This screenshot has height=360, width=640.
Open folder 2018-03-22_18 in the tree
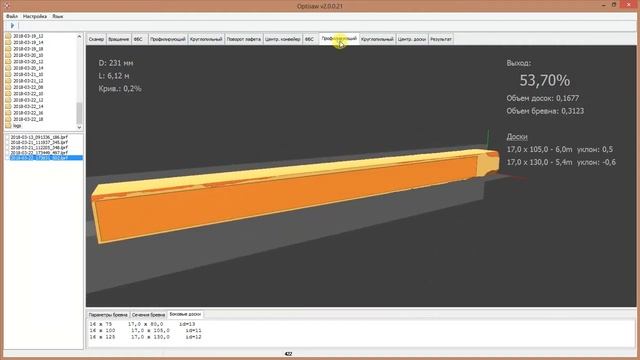pos(28,119)
